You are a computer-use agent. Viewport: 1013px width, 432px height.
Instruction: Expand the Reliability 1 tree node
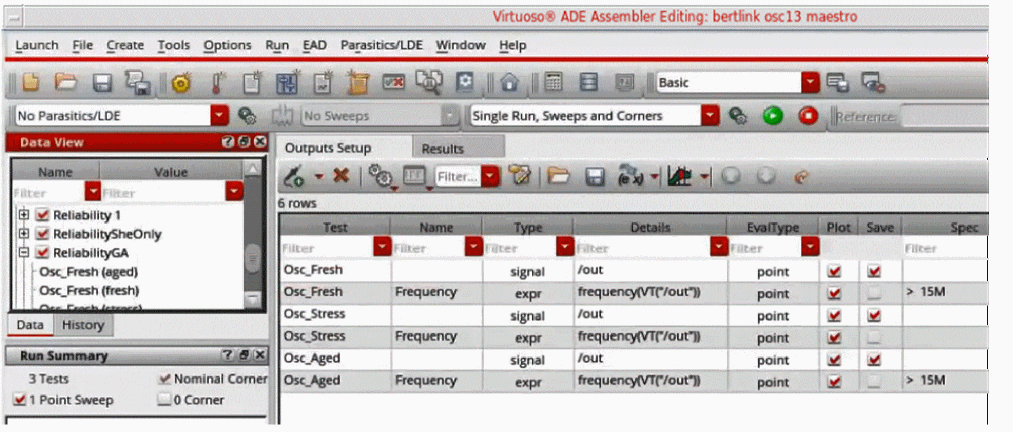click(24, 215)
